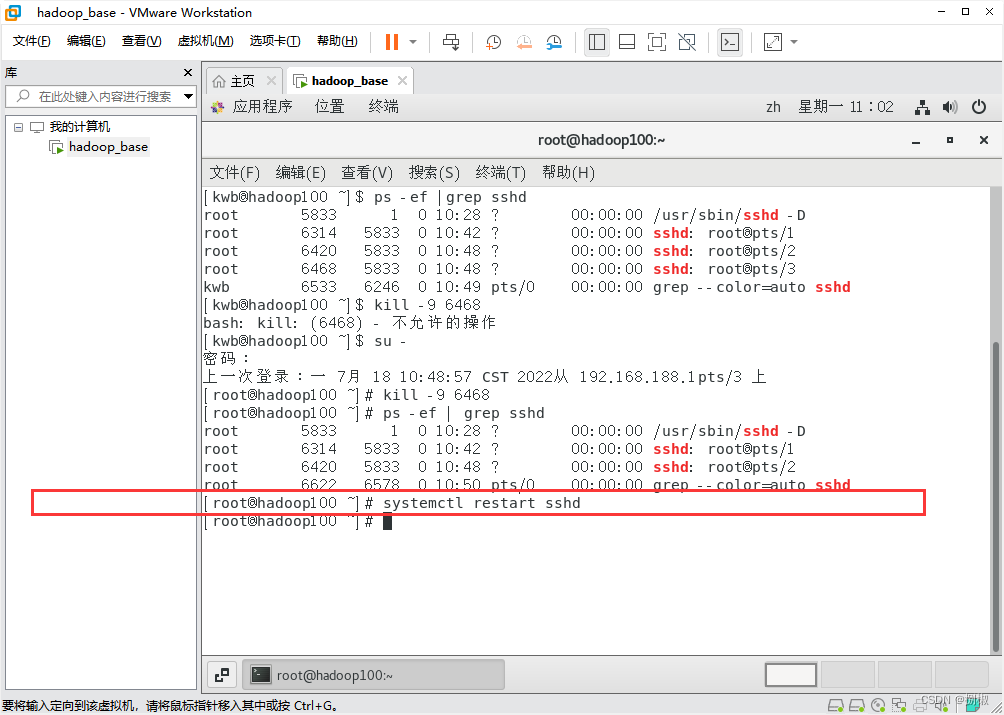Select the root@hadoop100:~ taskbar button
The width and height of the screenshot is (1004, 715).
(374, 675)
